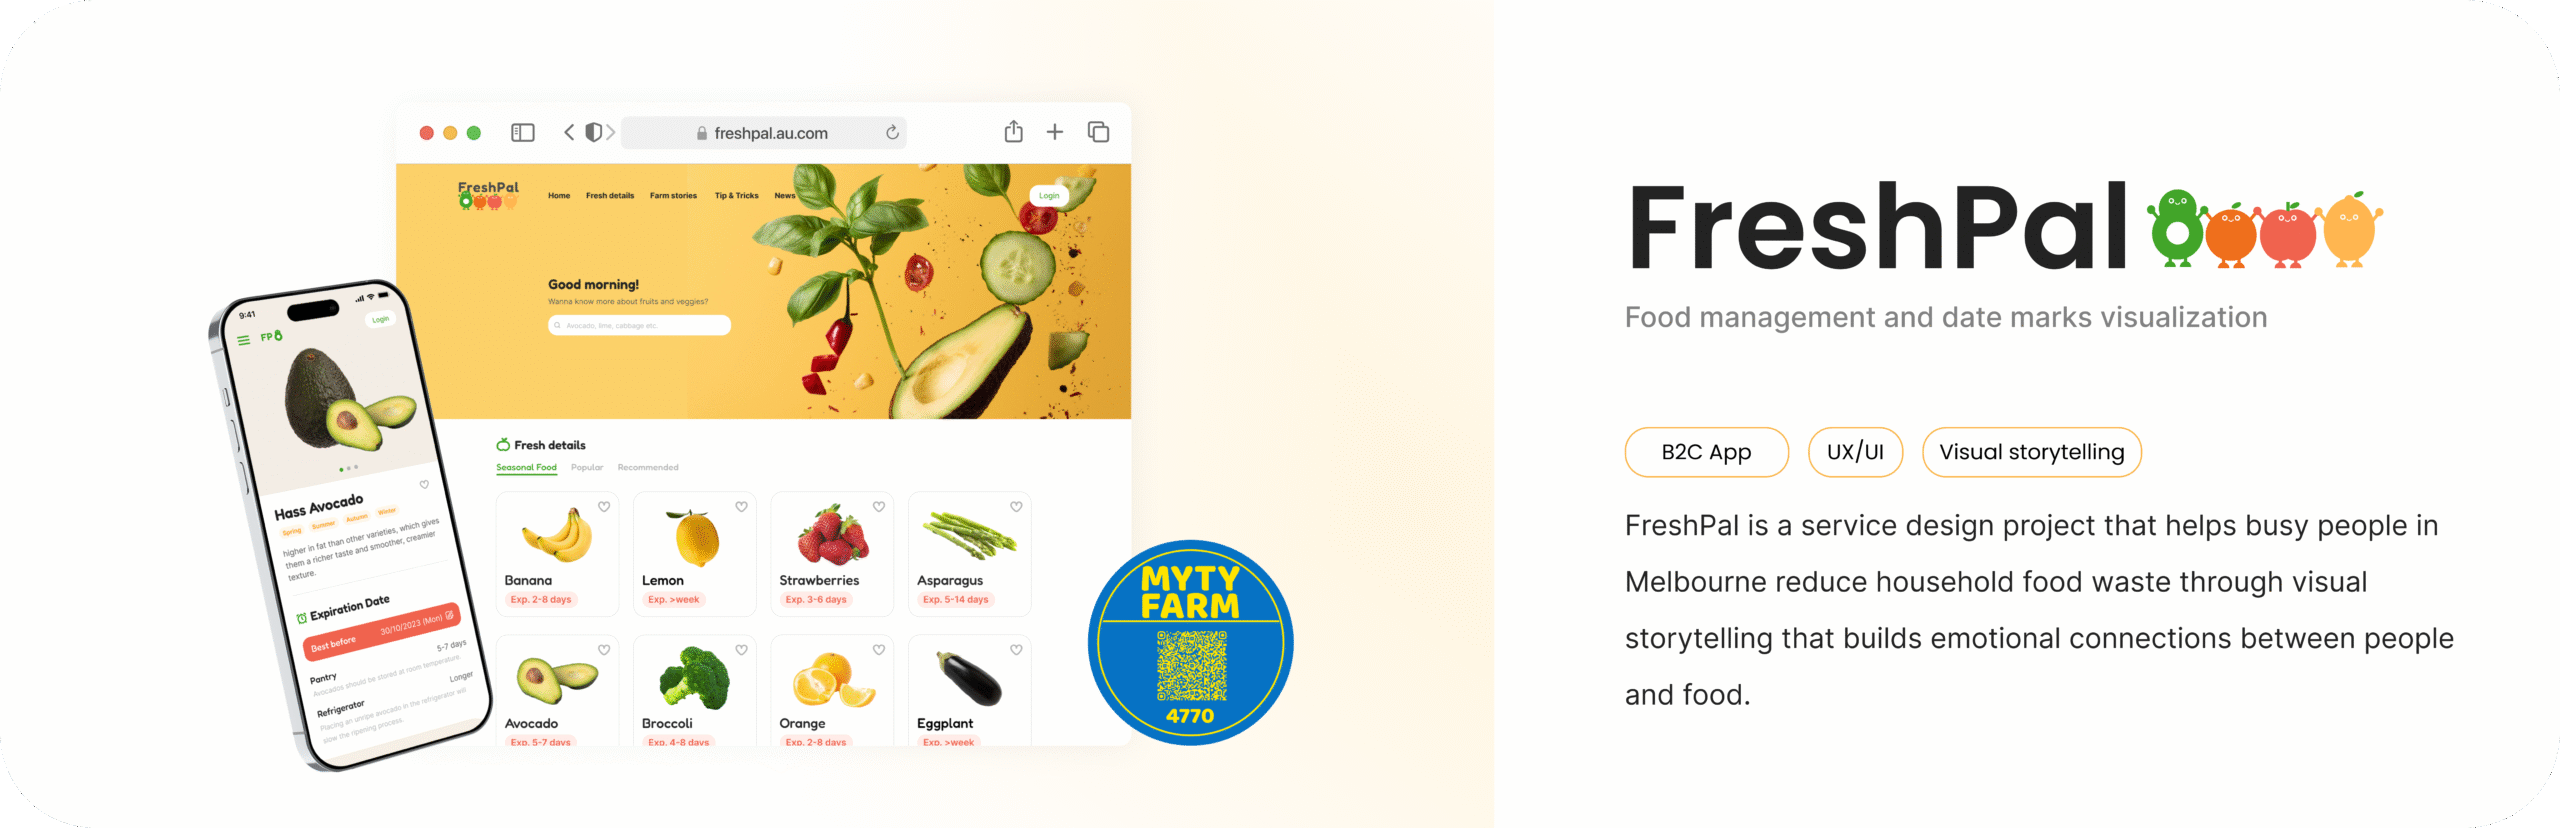This screenshot has width=2560, height=828.
Task: Reload the freshpal.au.com page
Action: (x=892, y=132)
